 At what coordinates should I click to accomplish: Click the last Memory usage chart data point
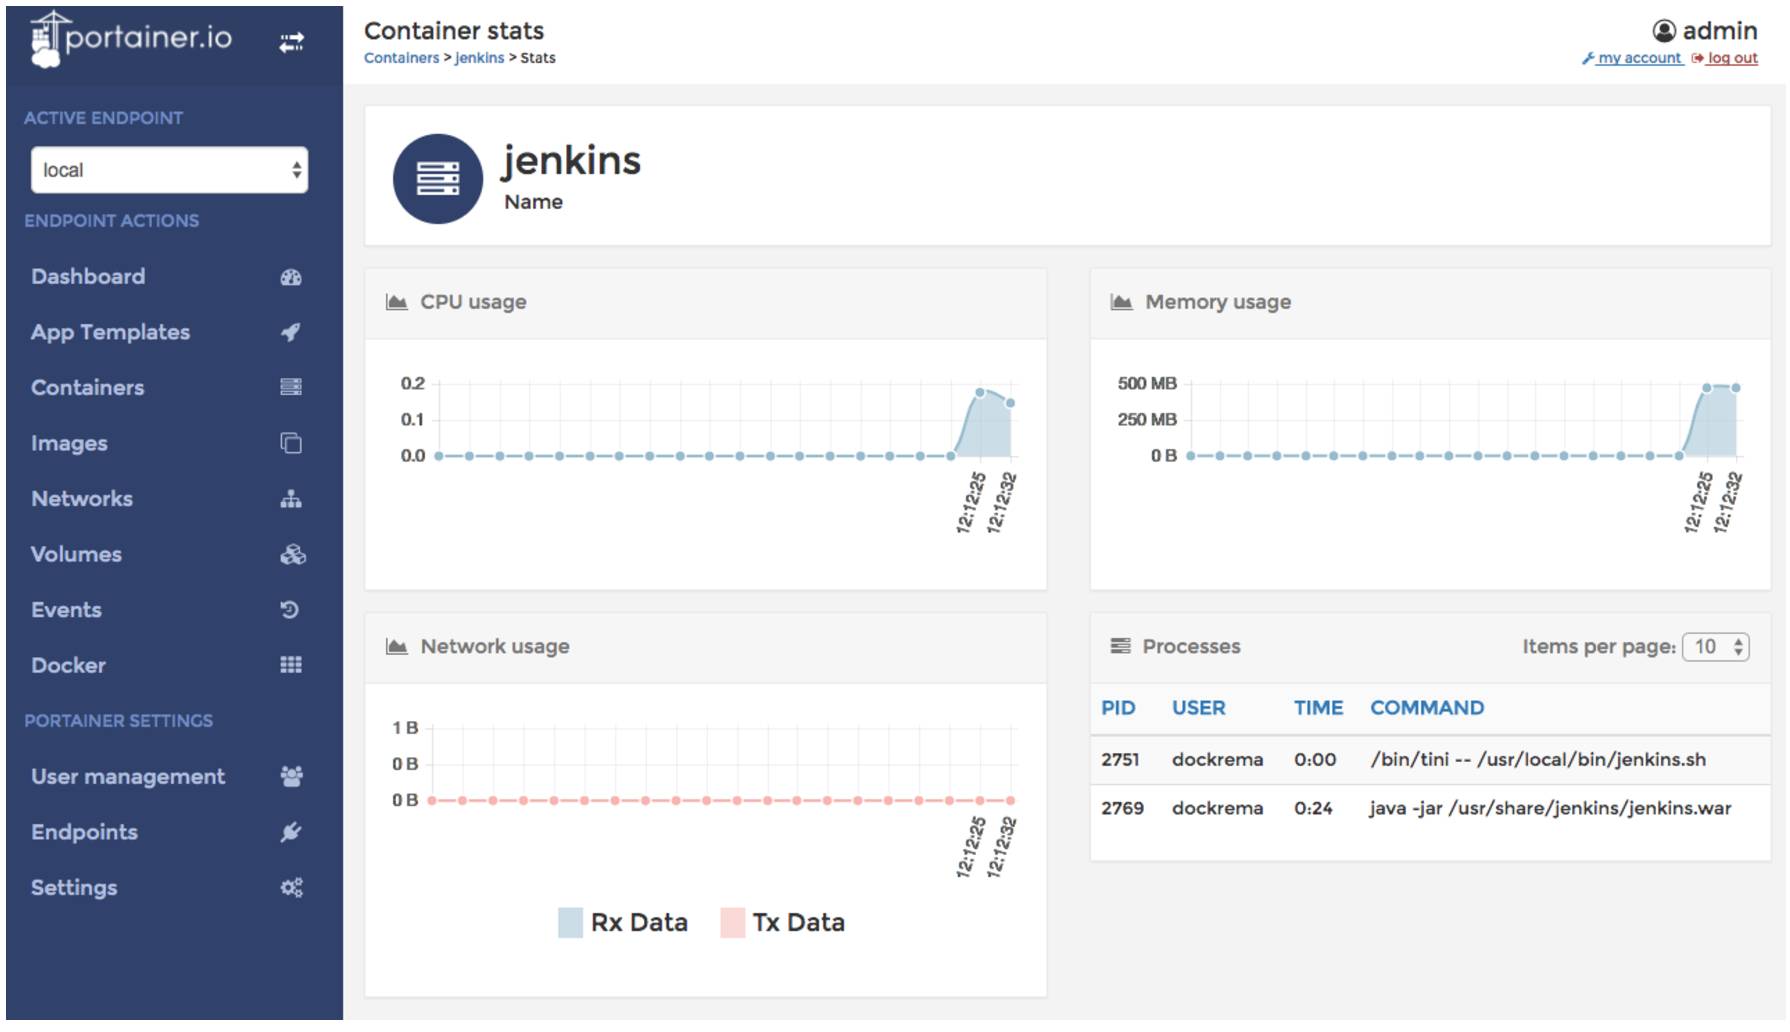click(1736, 387)
